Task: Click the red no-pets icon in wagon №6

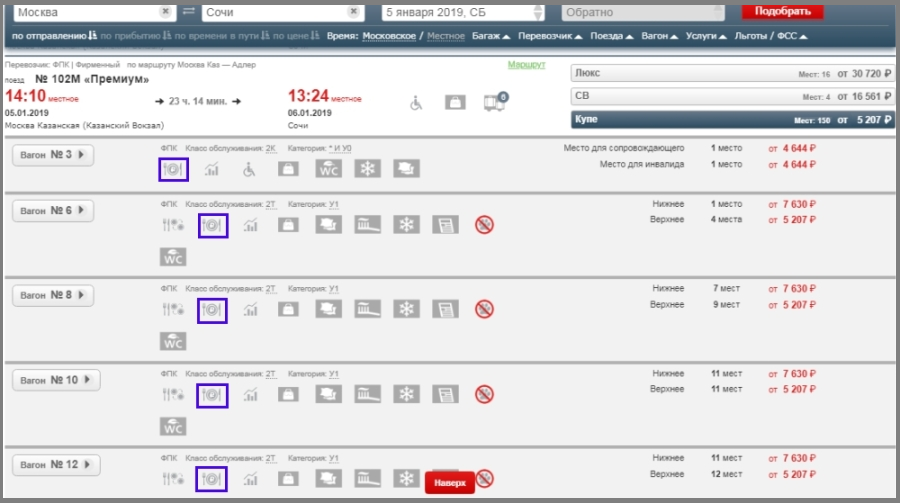Action: (x=484, y=225)
